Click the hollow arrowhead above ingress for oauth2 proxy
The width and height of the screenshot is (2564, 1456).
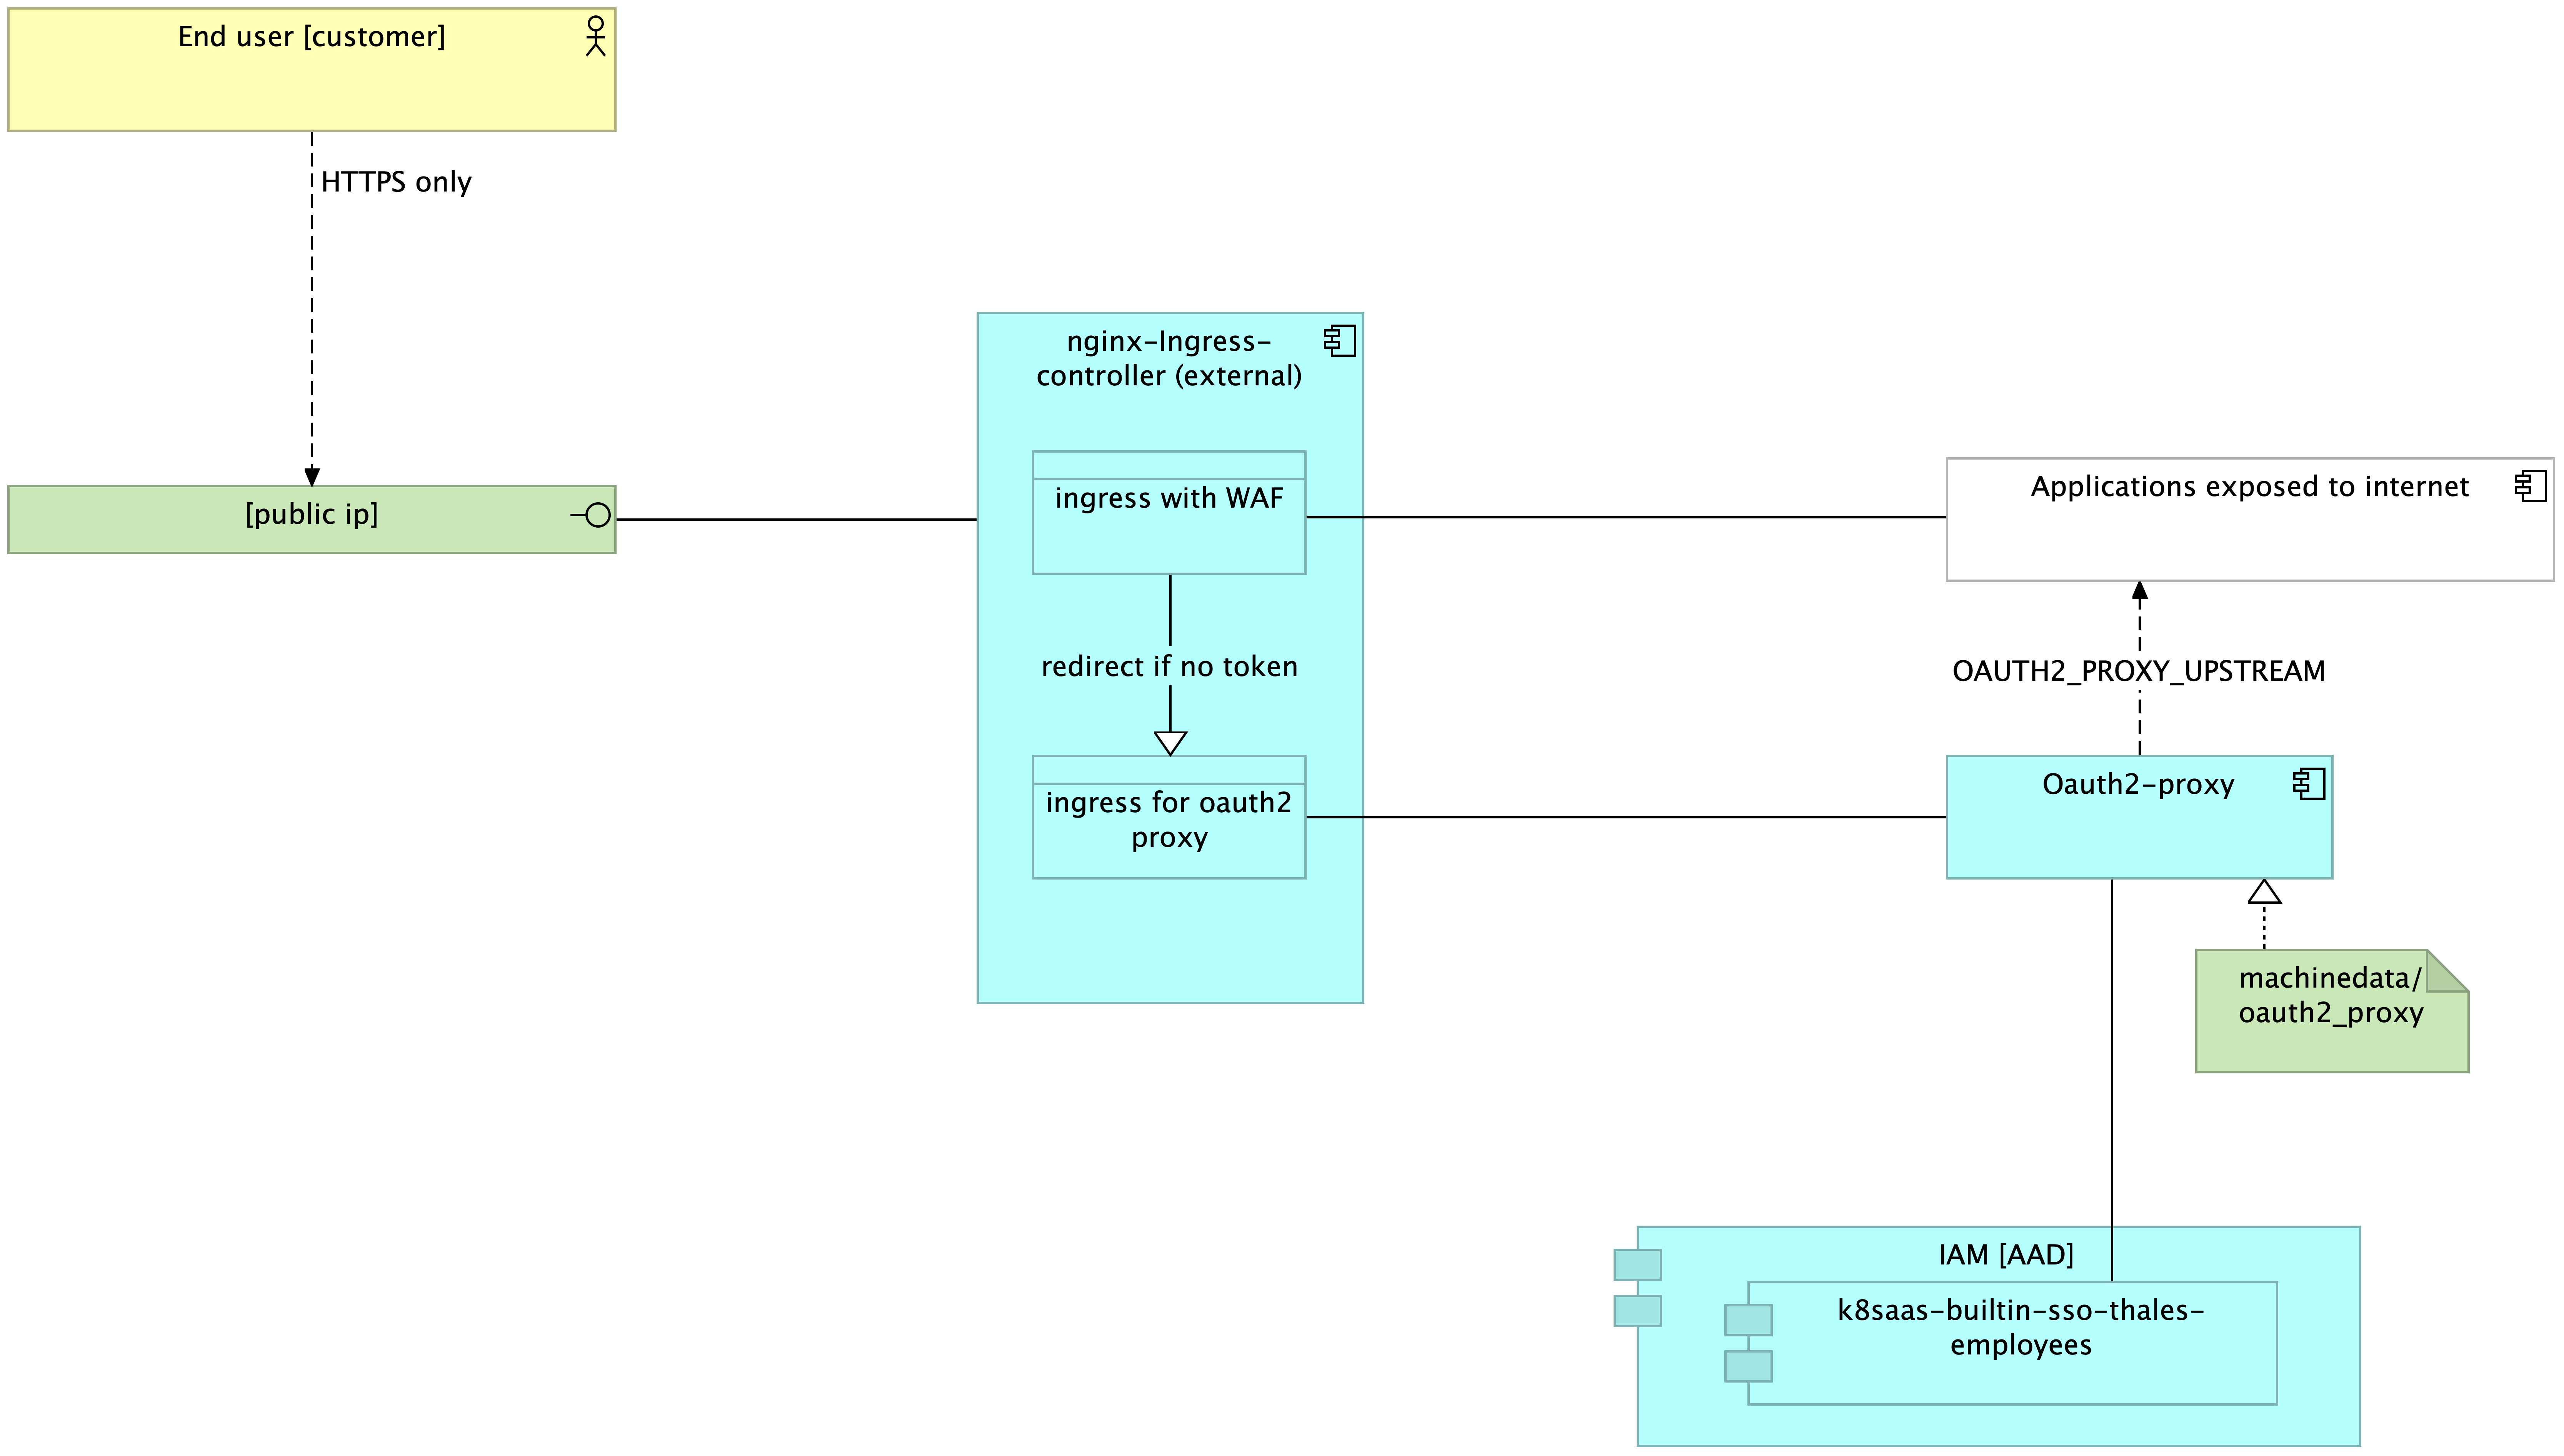click(x=1170, y=743)
